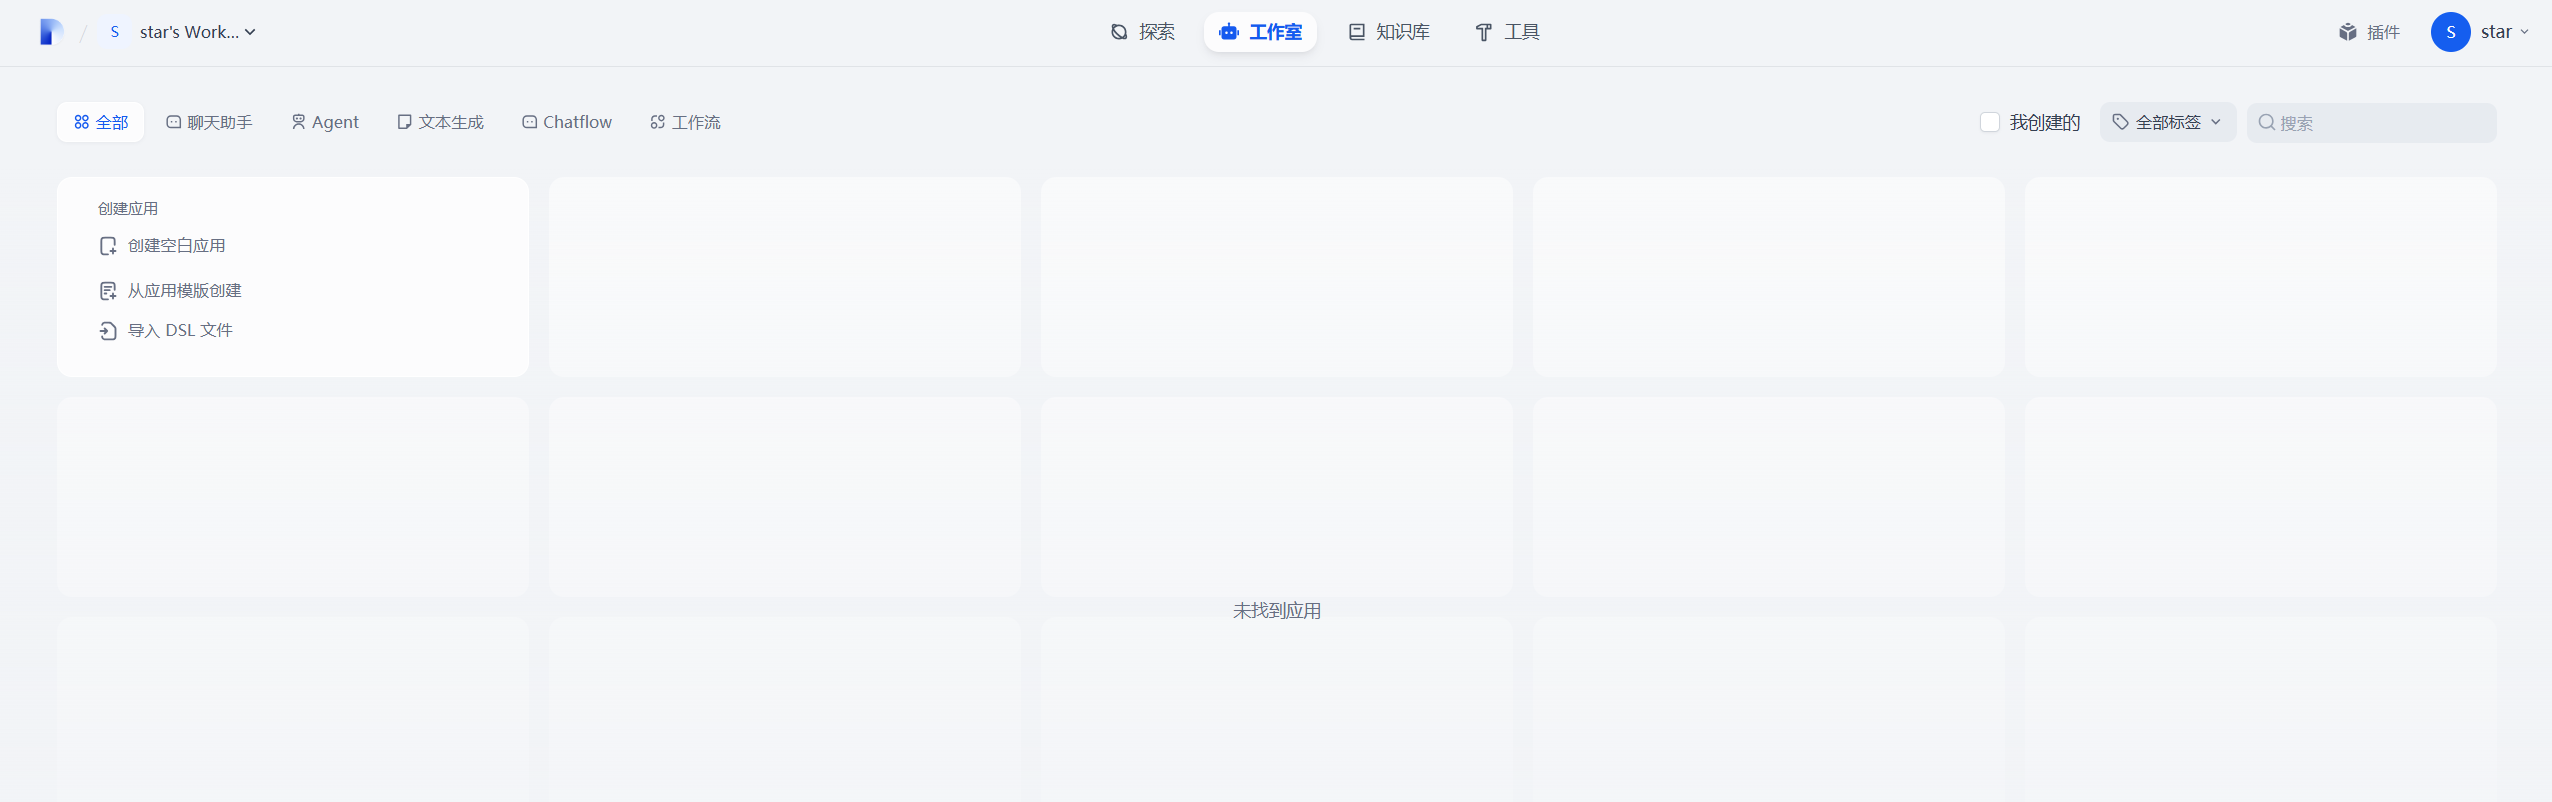Click 创建空白应用 link
The height and width of the screenshot is (802, 2552).
pyautogui.click(x=177, y=246)
